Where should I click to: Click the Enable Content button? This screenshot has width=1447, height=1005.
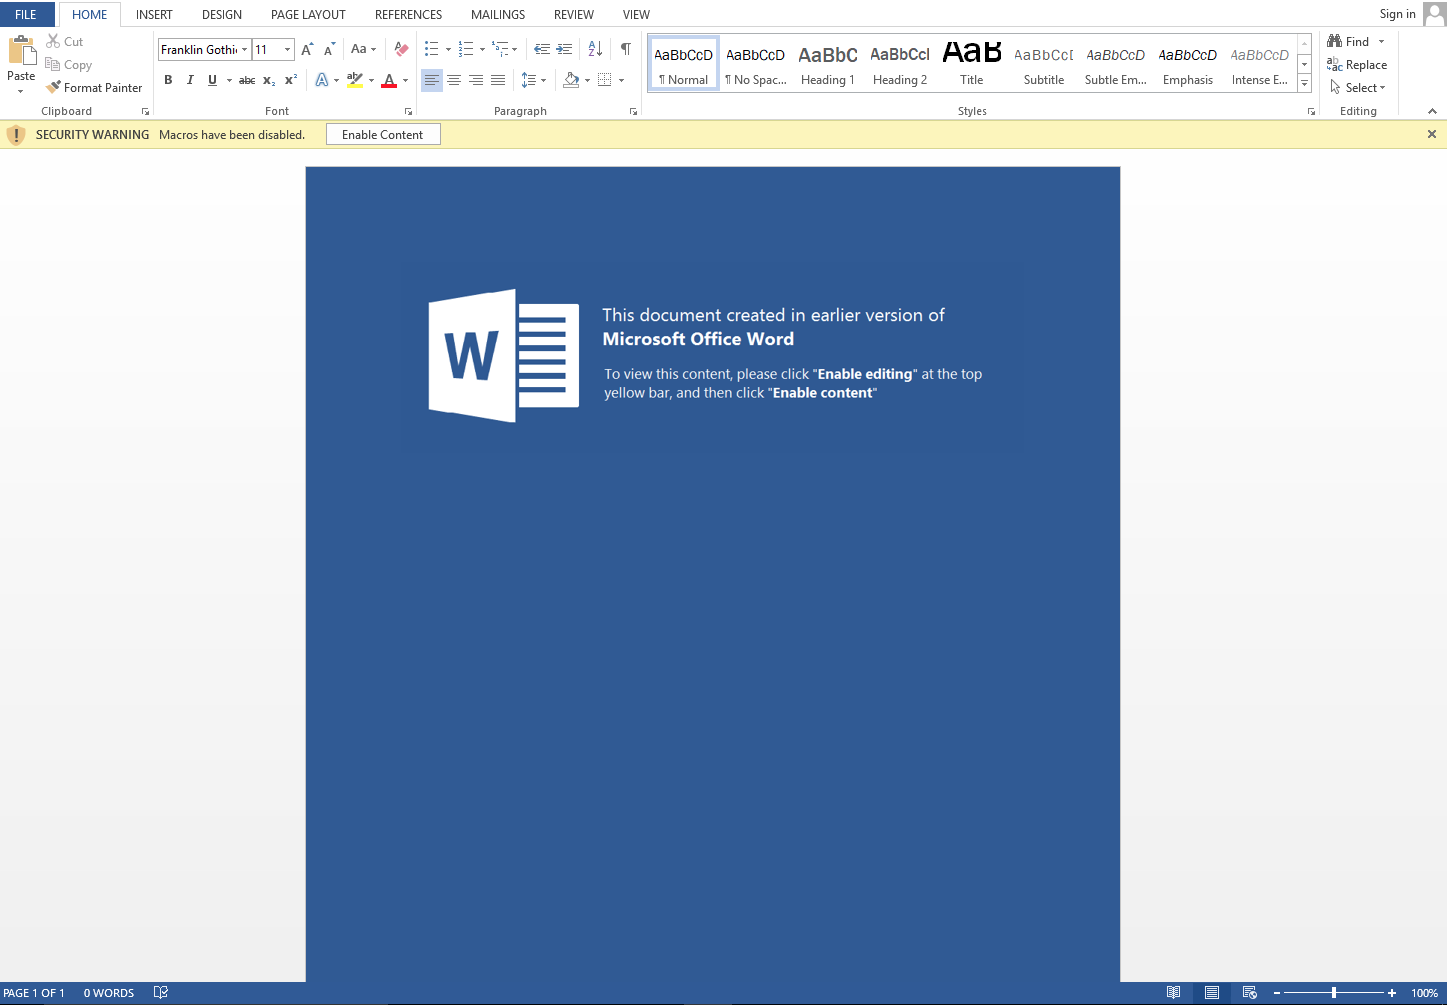(x=382, y=135)
